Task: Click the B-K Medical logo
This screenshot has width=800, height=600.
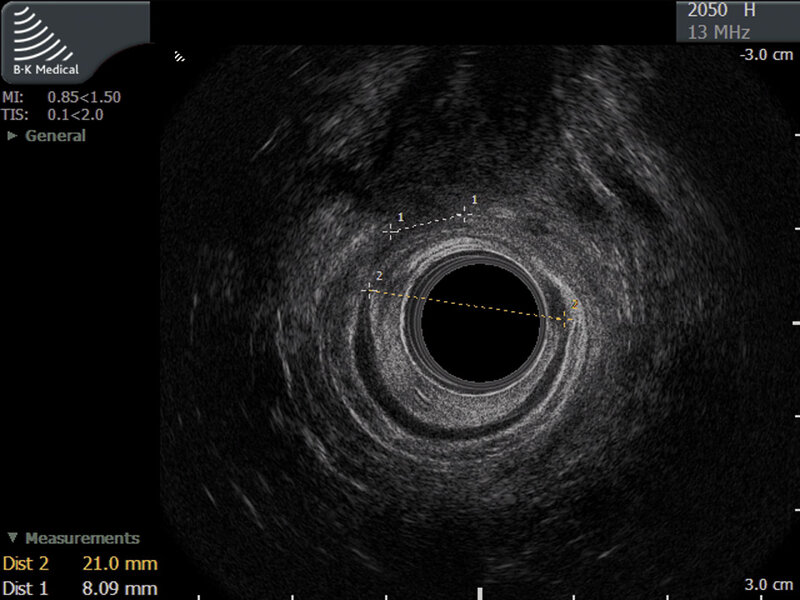Action: point(46,41)
